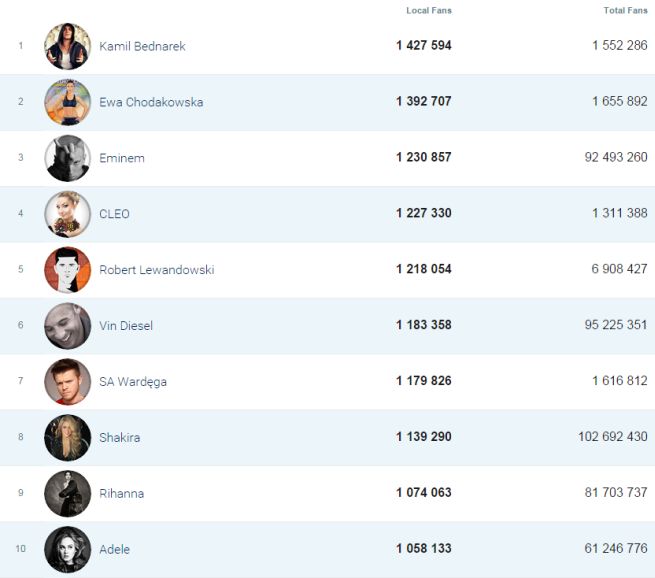Sort by Local Fans column header
The width and height of the screenshot is (655, 578).
point(429,10)
